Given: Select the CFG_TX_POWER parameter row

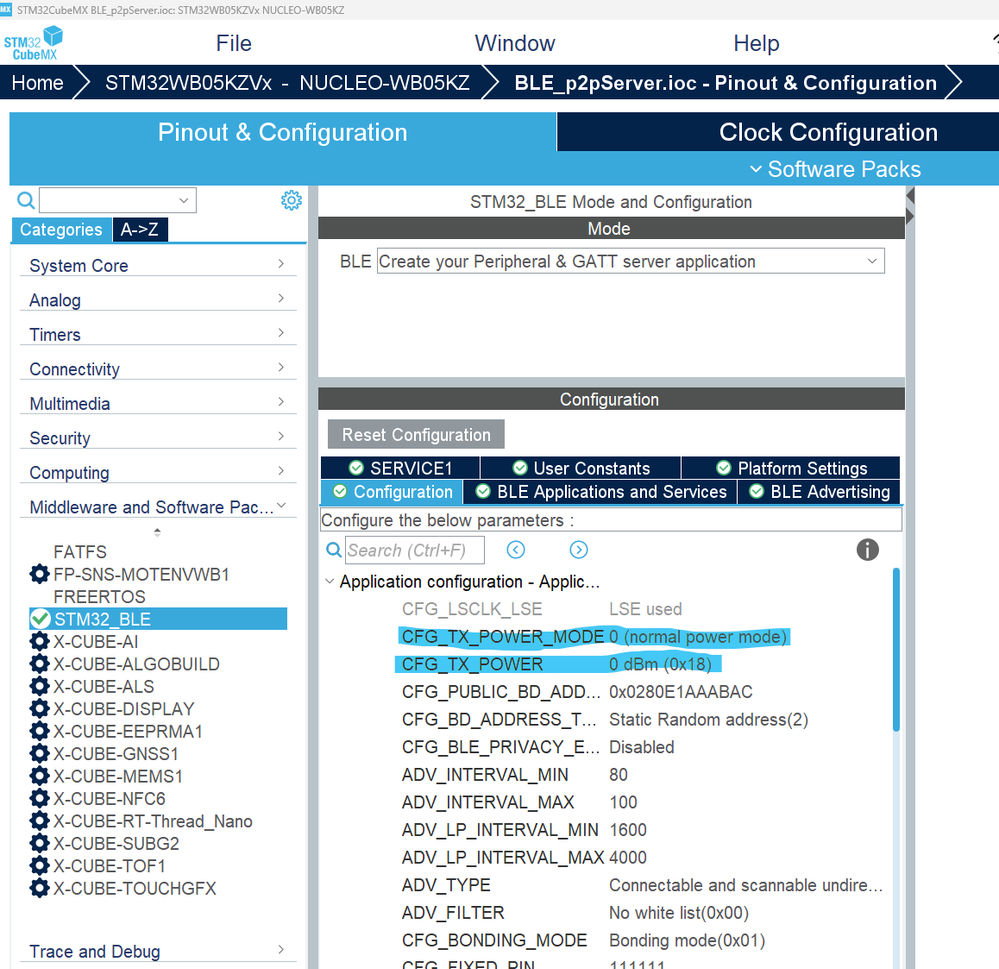Looking at the screenshot, I should tap(559, 664).
